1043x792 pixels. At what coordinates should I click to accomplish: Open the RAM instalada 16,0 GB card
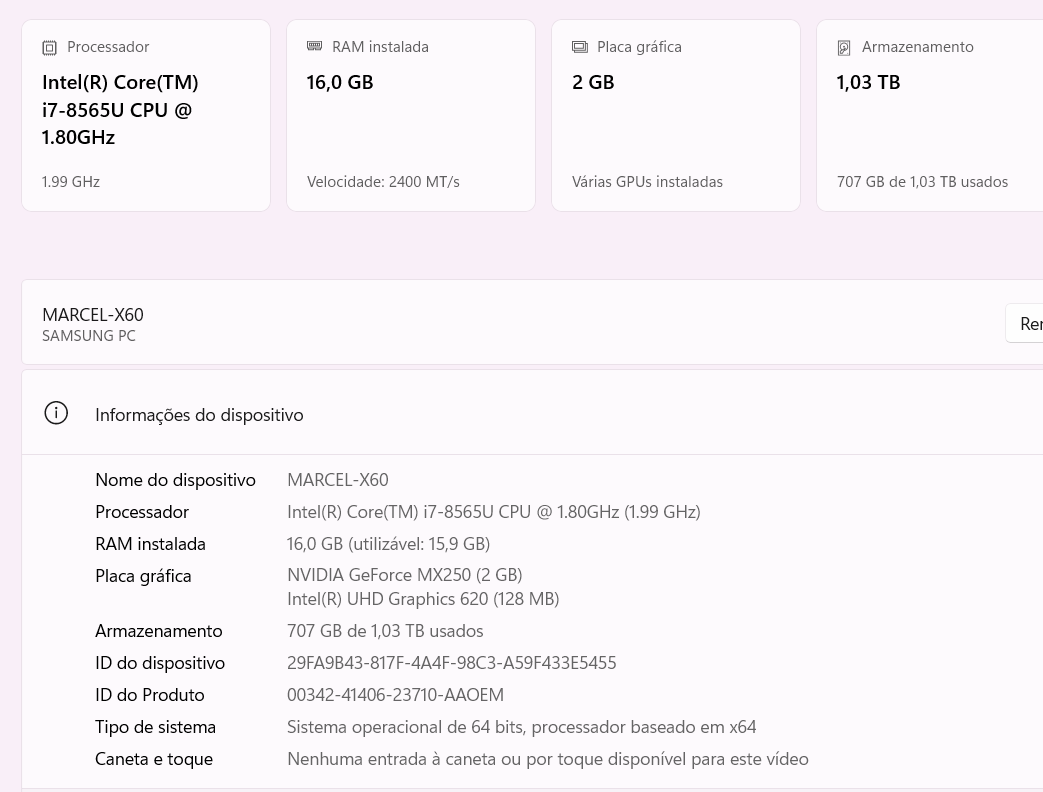pos(411,115)
